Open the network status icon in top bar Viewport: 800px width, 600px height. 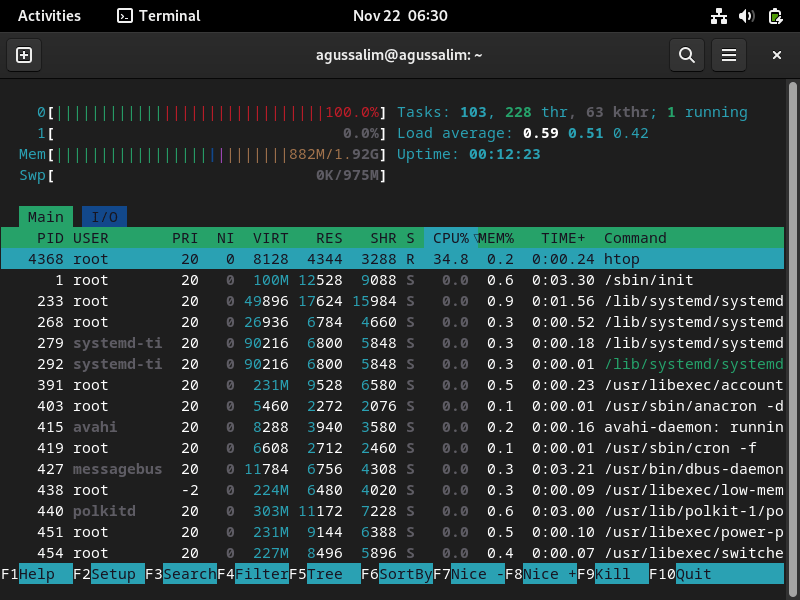(x=719, y=16)
